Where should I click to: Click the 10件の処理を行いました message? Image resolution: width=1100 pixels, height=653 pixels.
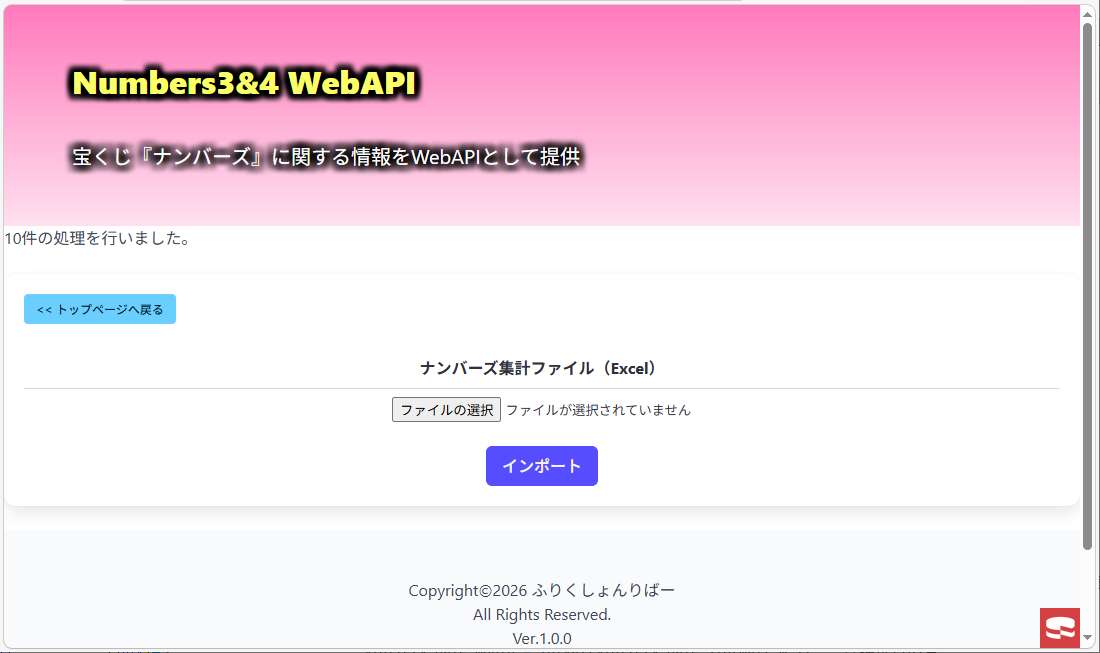[98, 238]
